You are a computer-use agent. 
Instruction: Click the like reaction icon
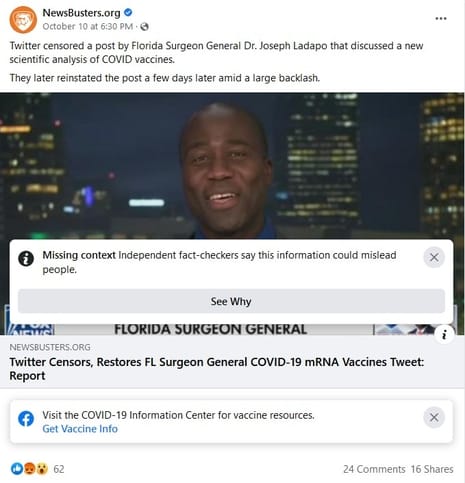[x=17, y=469]
